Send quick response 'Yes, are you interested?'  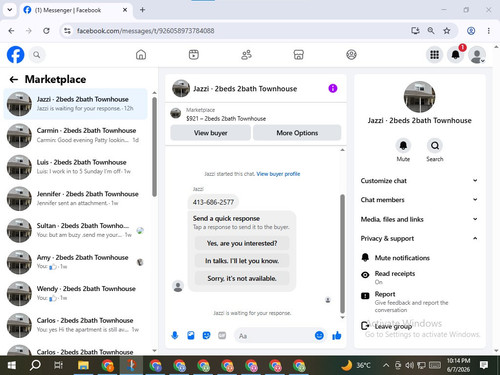pos(242,243)
